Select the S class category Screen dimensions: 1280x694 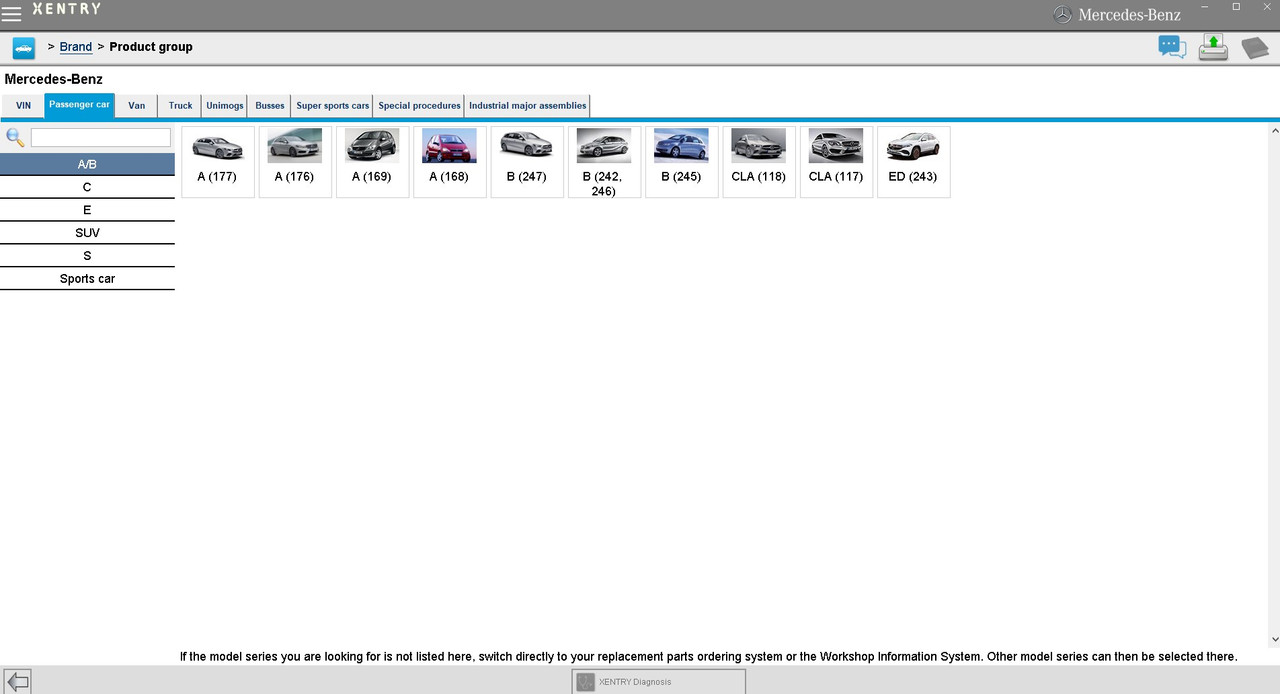pyautogui.click(x=87, y=256)
